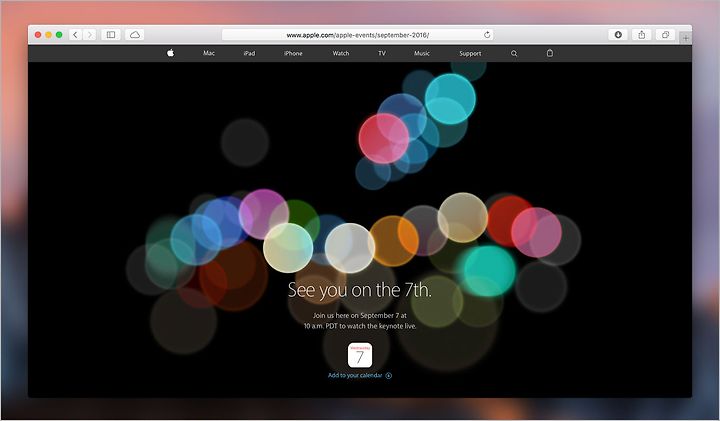Minimize Safari with the yellow button
This screenshot has width=720, height=421.
49,34
